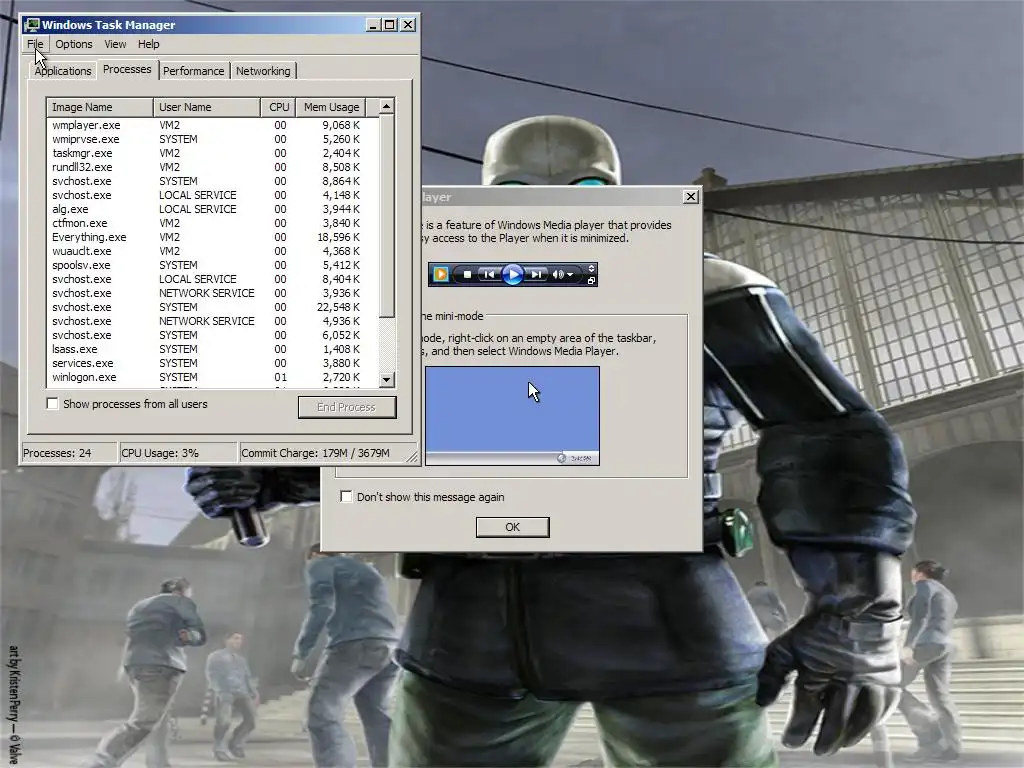Click the process list scroll down arrow
This screenshot has width=1024, height=768.
[x=387, y=379]
